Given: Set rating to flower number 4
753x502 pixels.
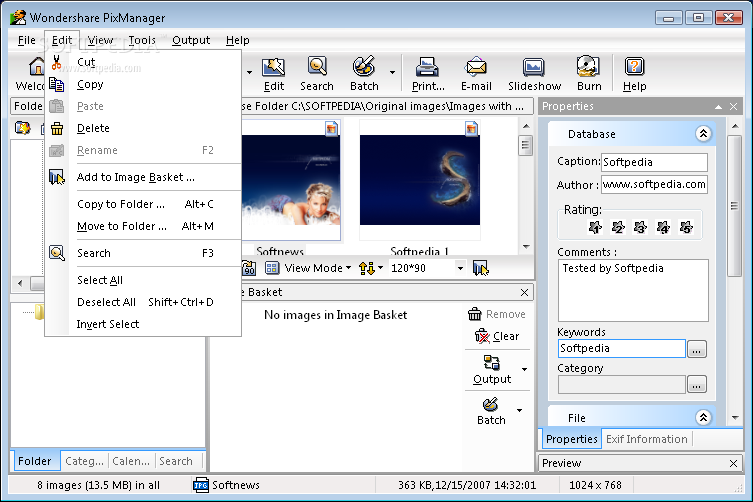Looking at the screenshot, I should click(x=663, y=227).
